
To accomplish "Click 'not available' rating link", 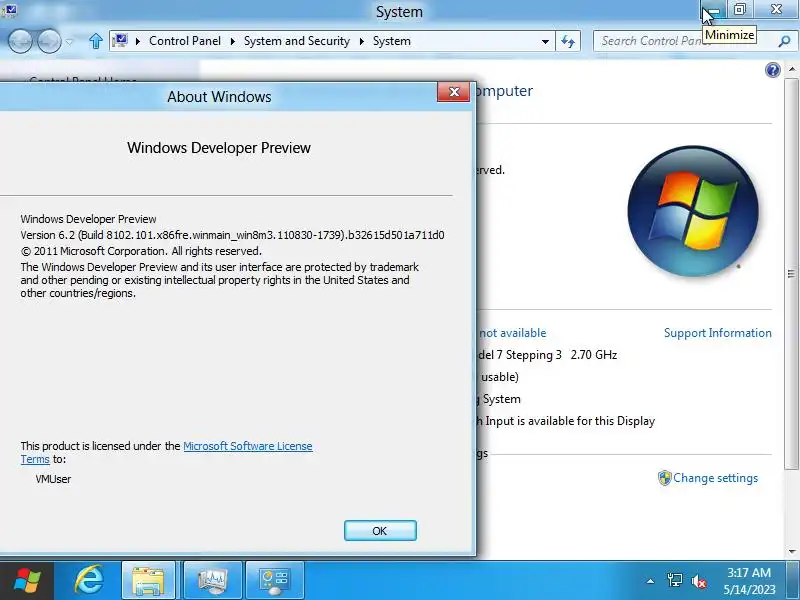I will [x=512, y=333].
